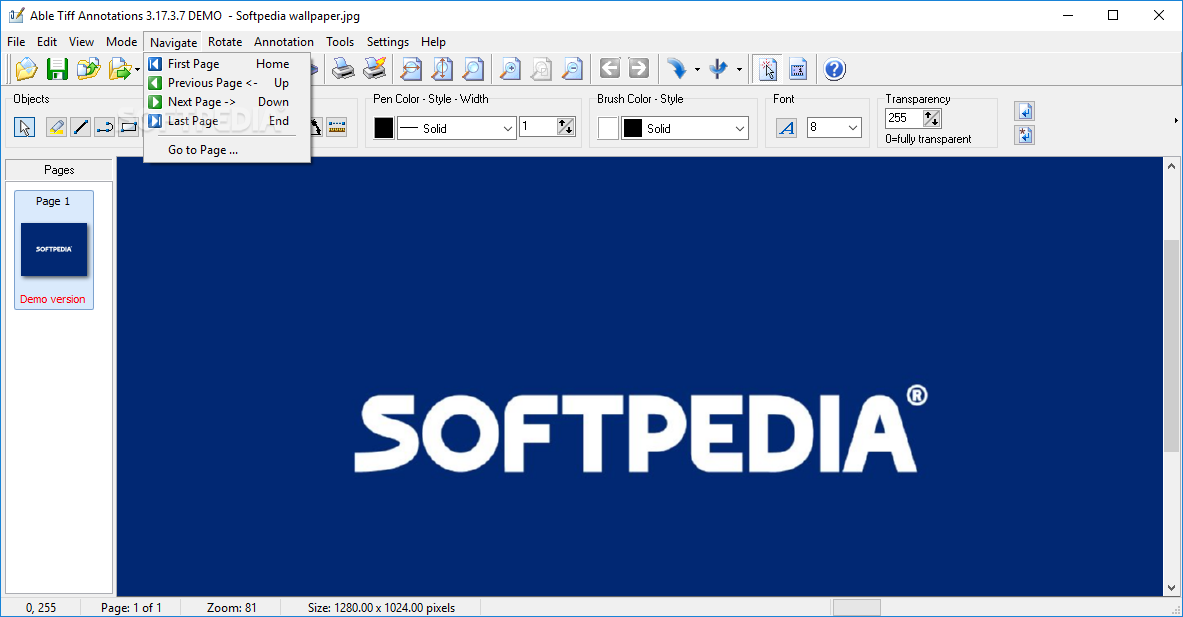Click into the pen width field

539,127
